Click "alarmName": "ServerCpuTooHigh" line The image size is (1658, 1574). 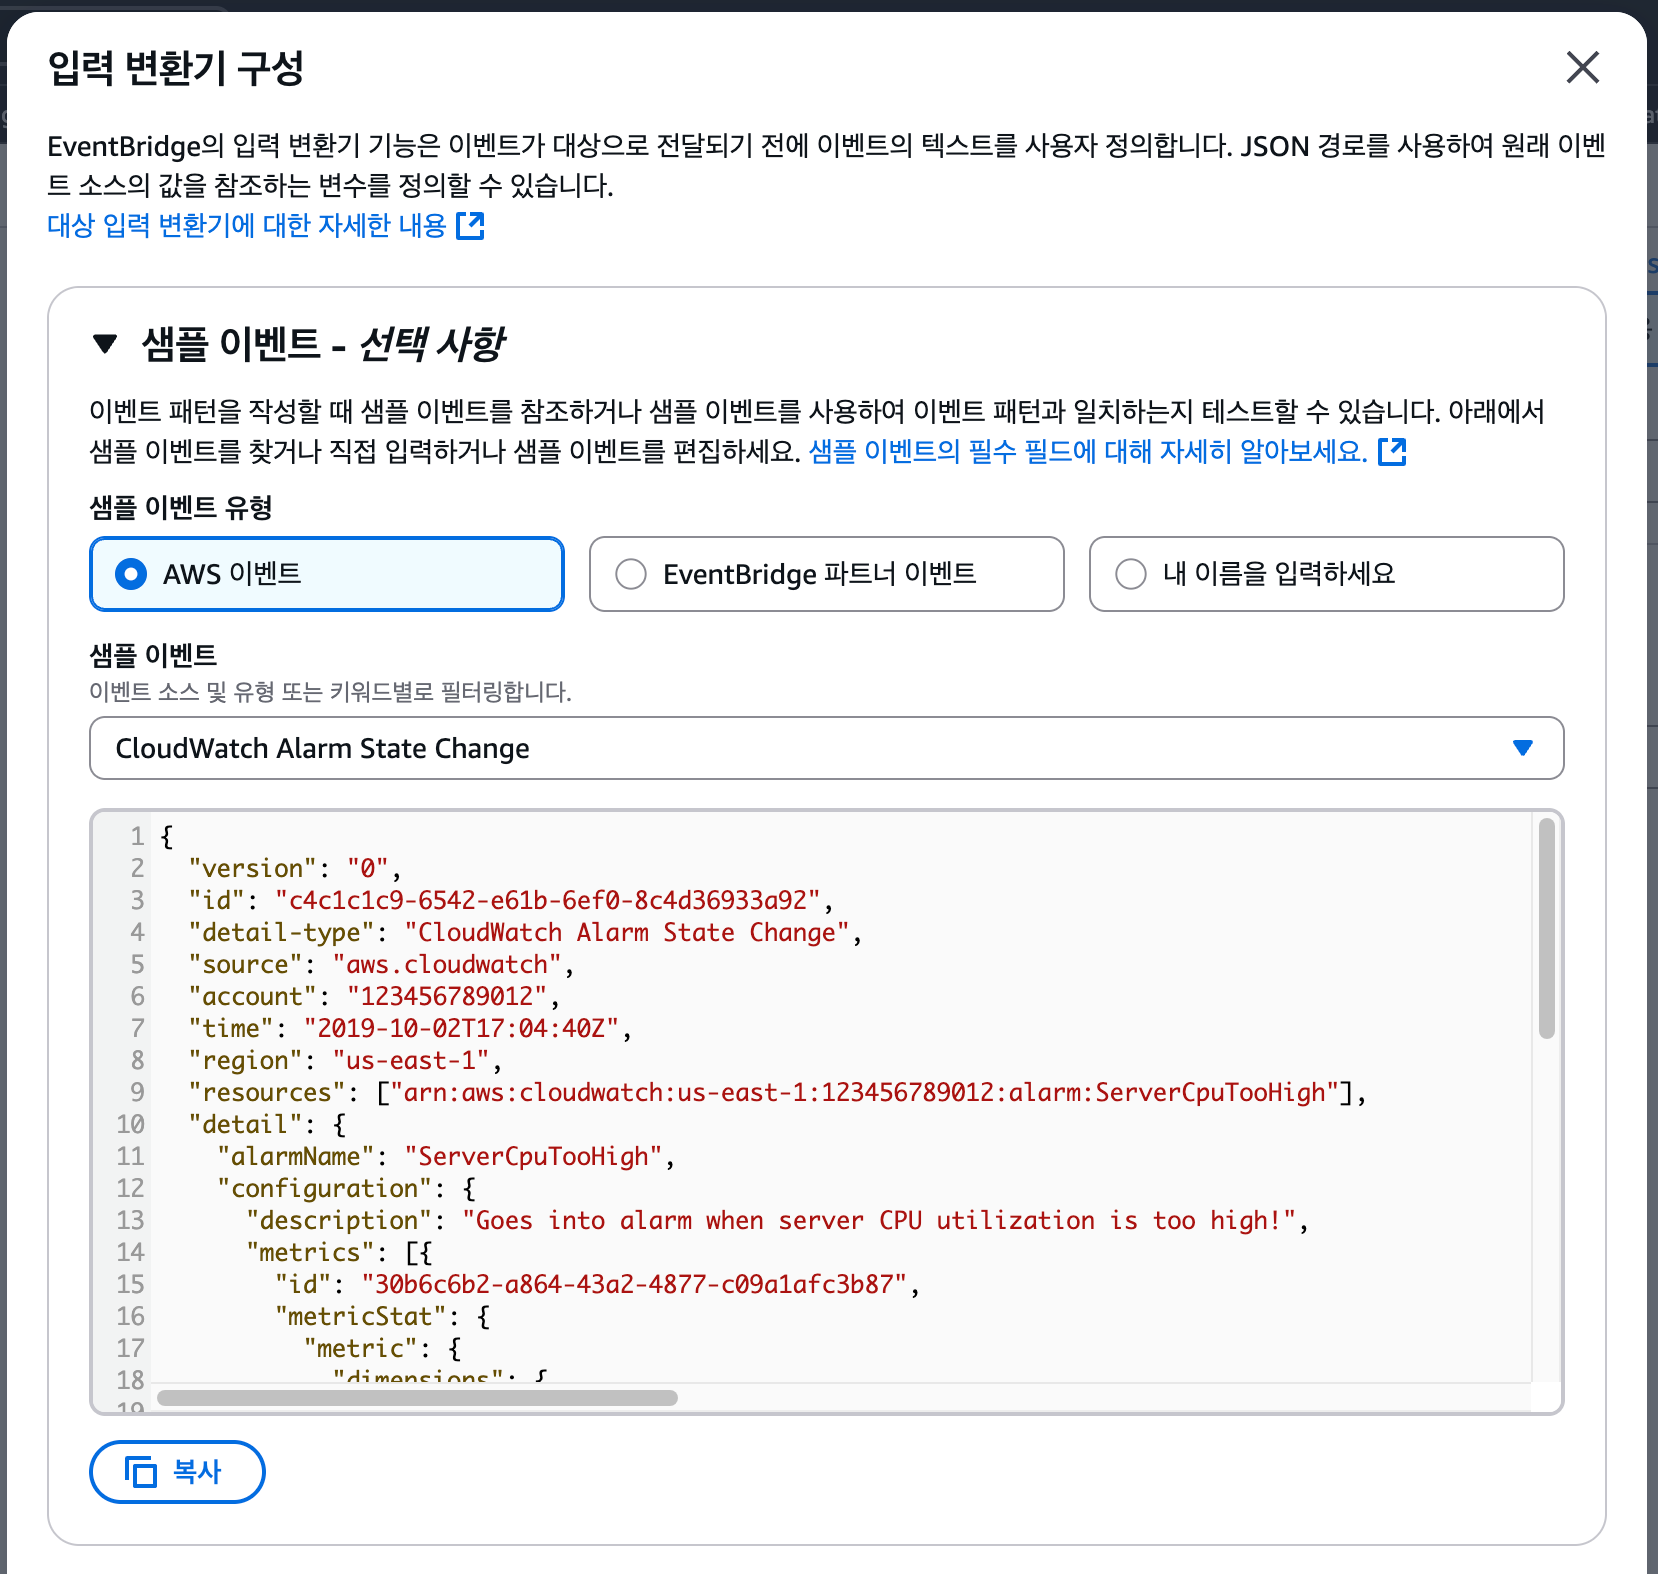tap(446, 1156)
